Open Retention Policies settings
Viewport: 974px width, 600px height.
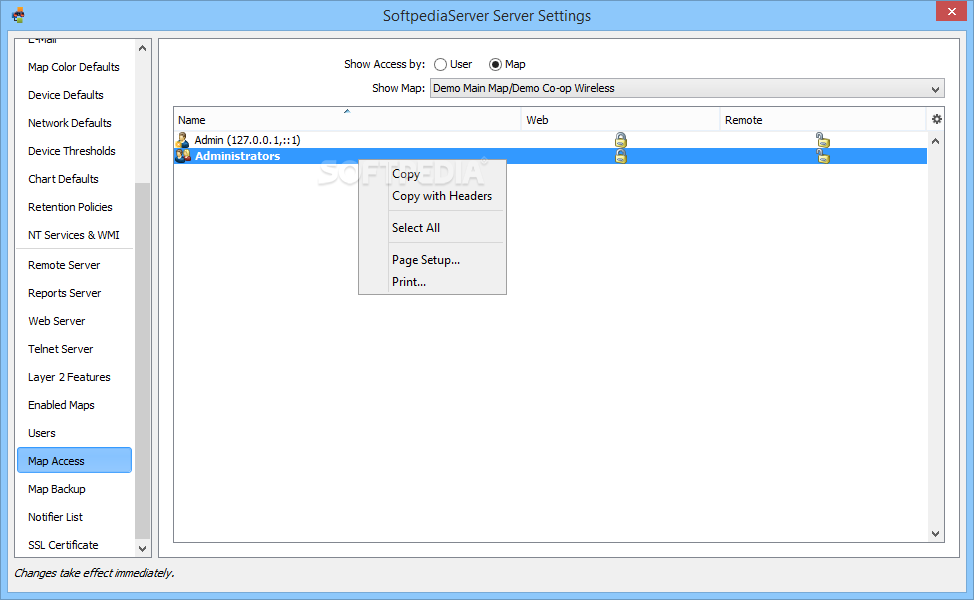tap(74, 207)
